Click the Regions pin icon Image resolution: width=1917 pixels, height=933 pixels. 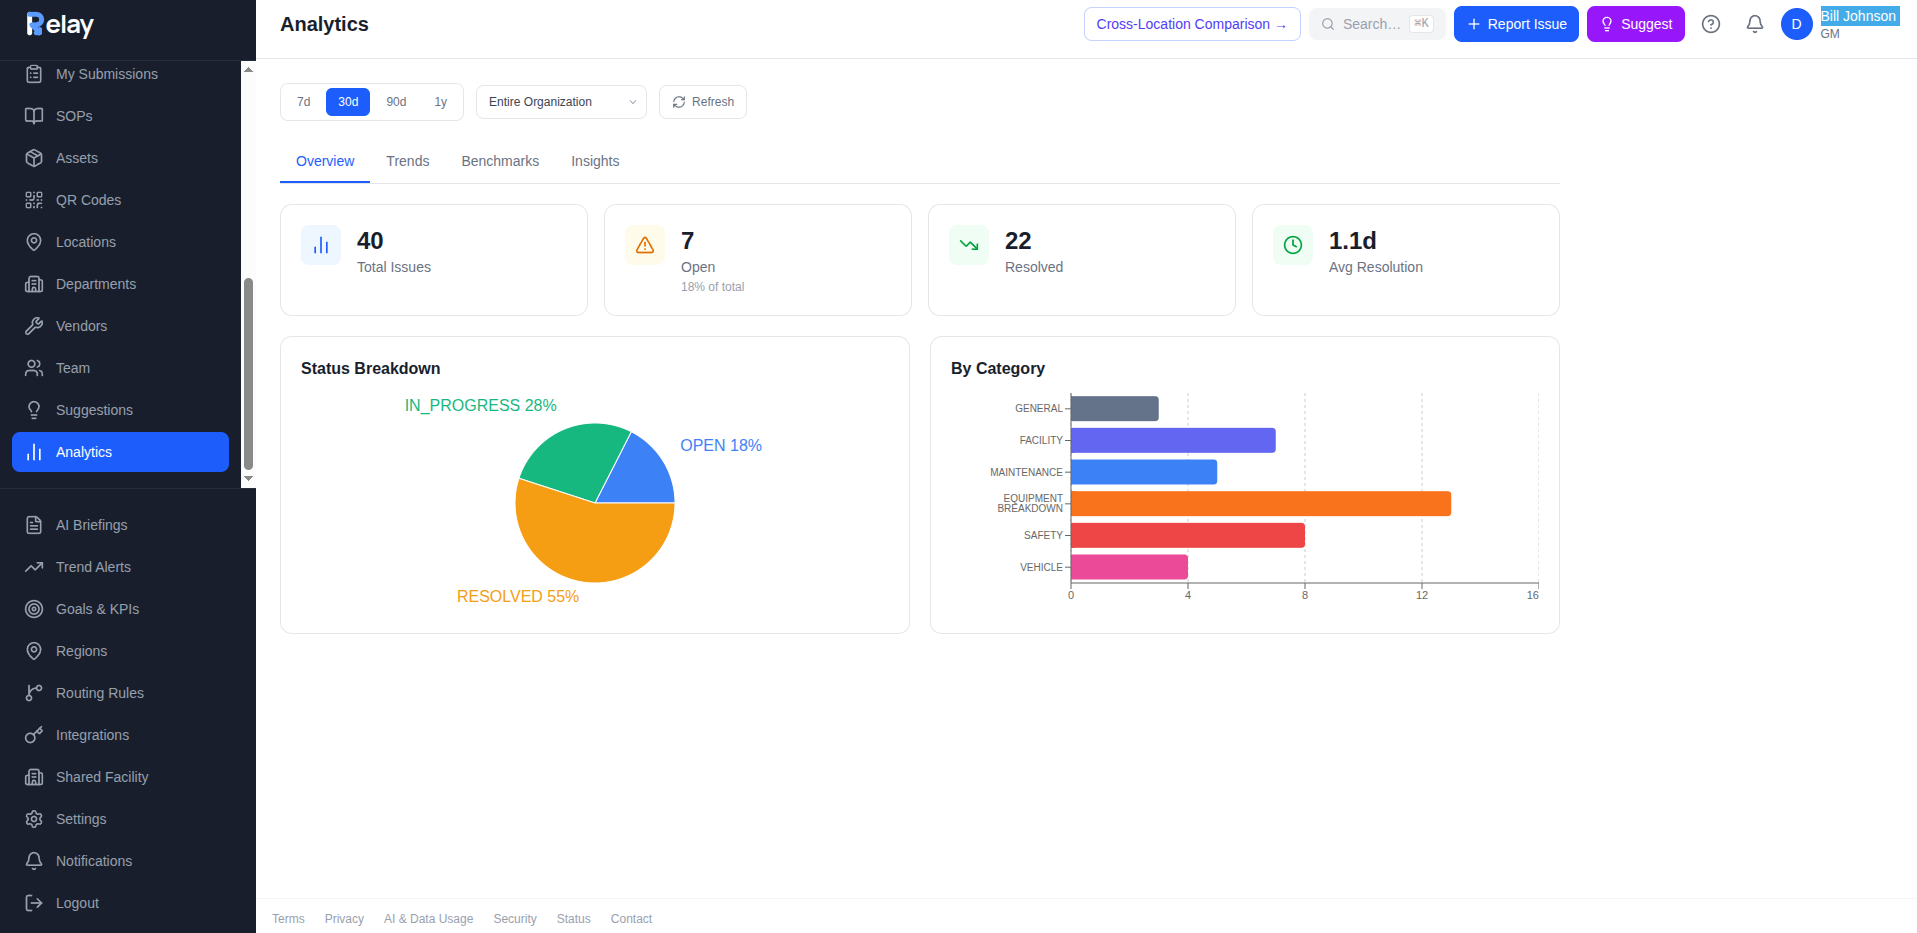(34, 651)
